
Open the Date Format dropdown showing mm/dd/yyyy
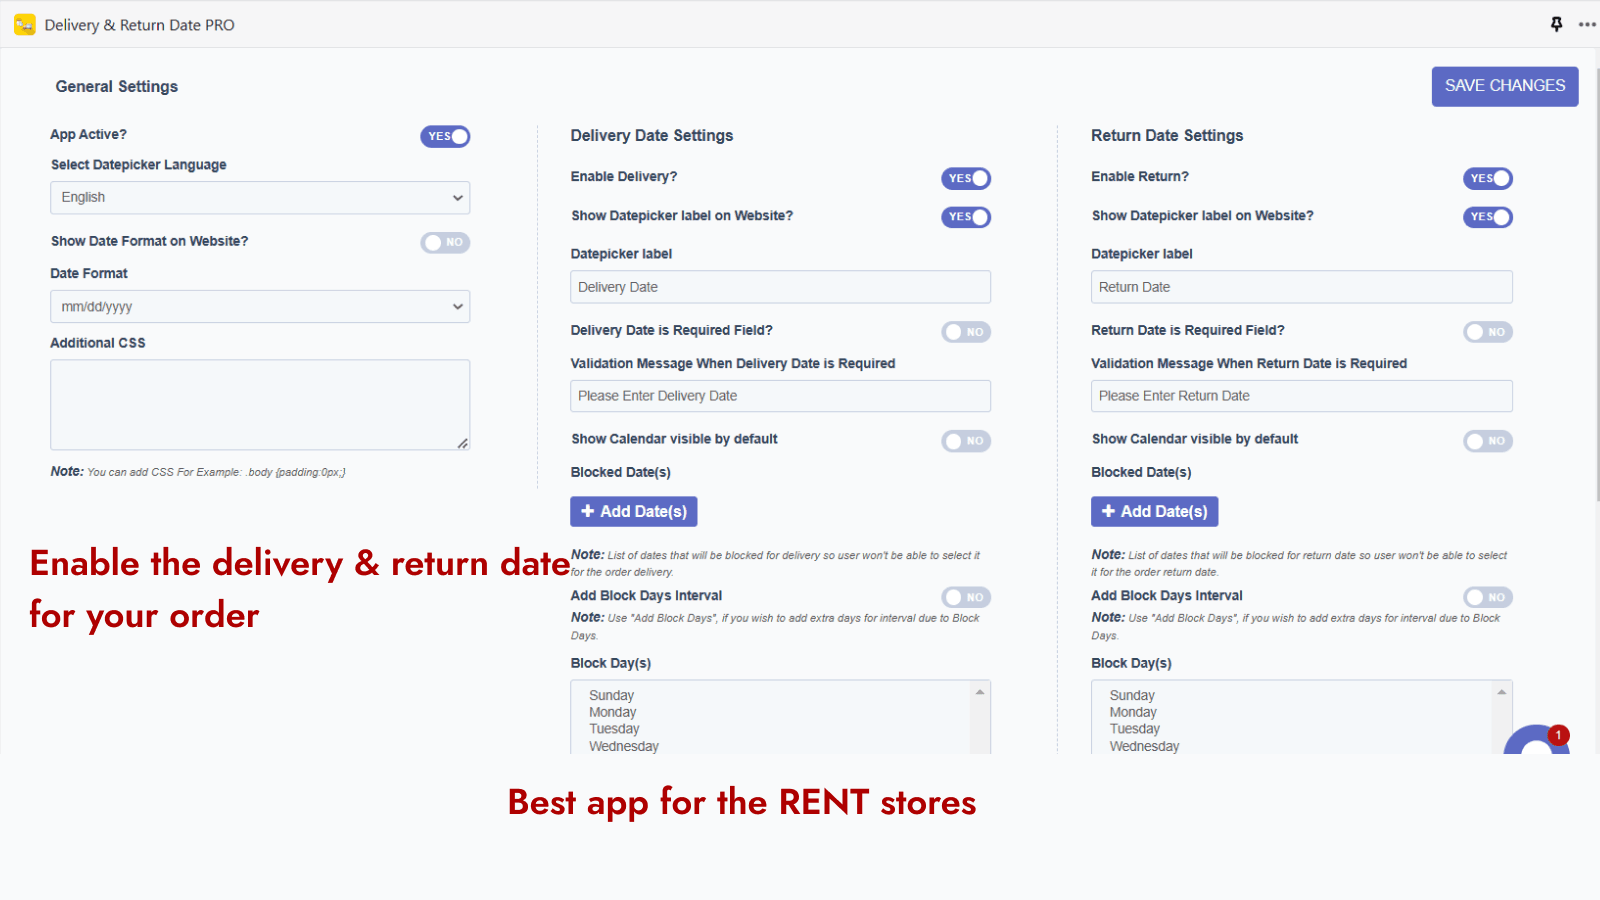pos(259,306)
